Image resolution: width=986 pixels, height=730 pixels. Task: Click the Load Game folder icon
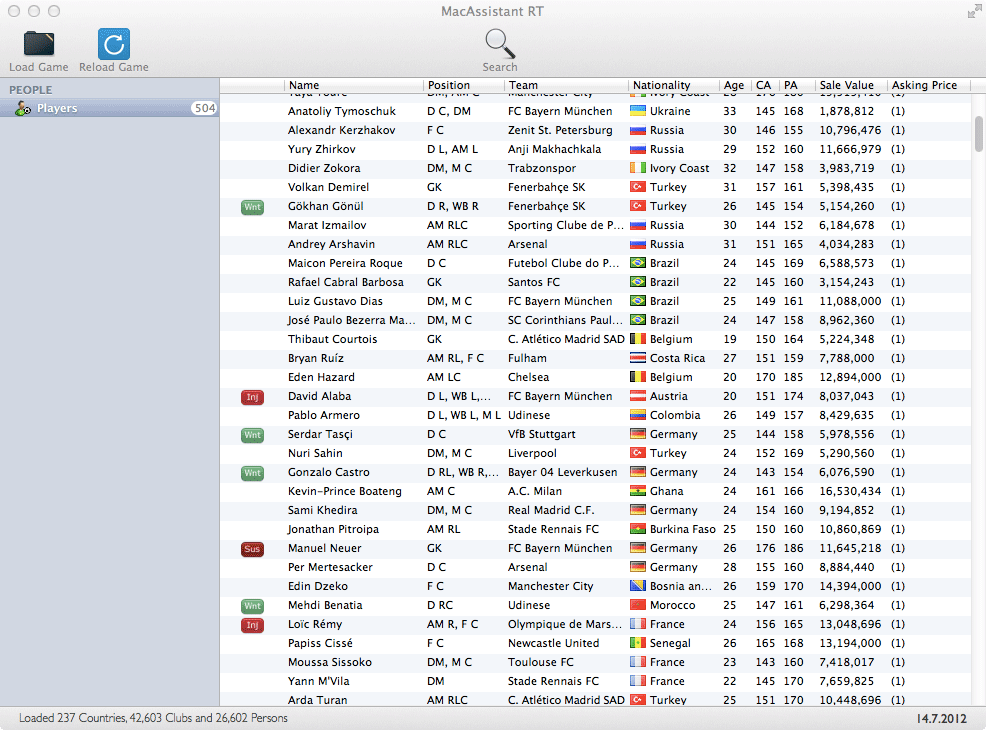(39, 44)
